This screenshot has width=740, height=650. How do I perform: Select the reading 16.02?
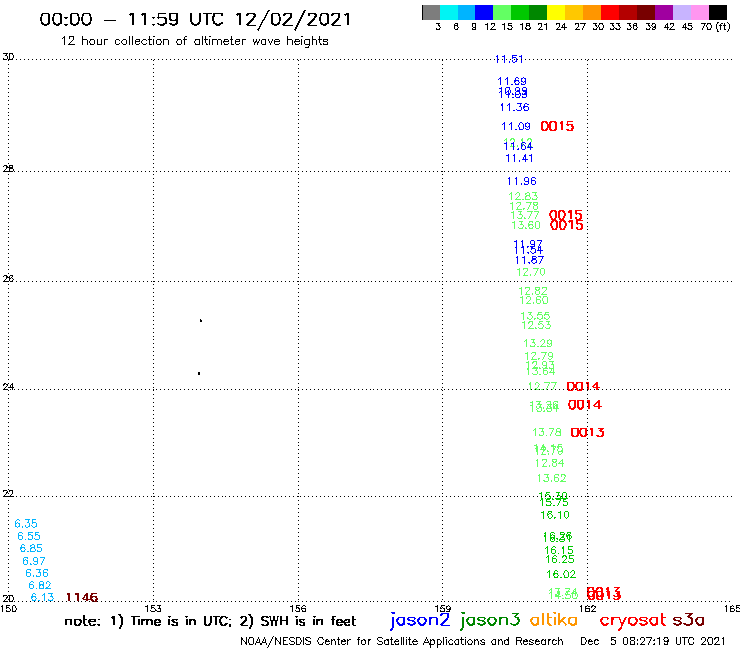click(561, 574)
